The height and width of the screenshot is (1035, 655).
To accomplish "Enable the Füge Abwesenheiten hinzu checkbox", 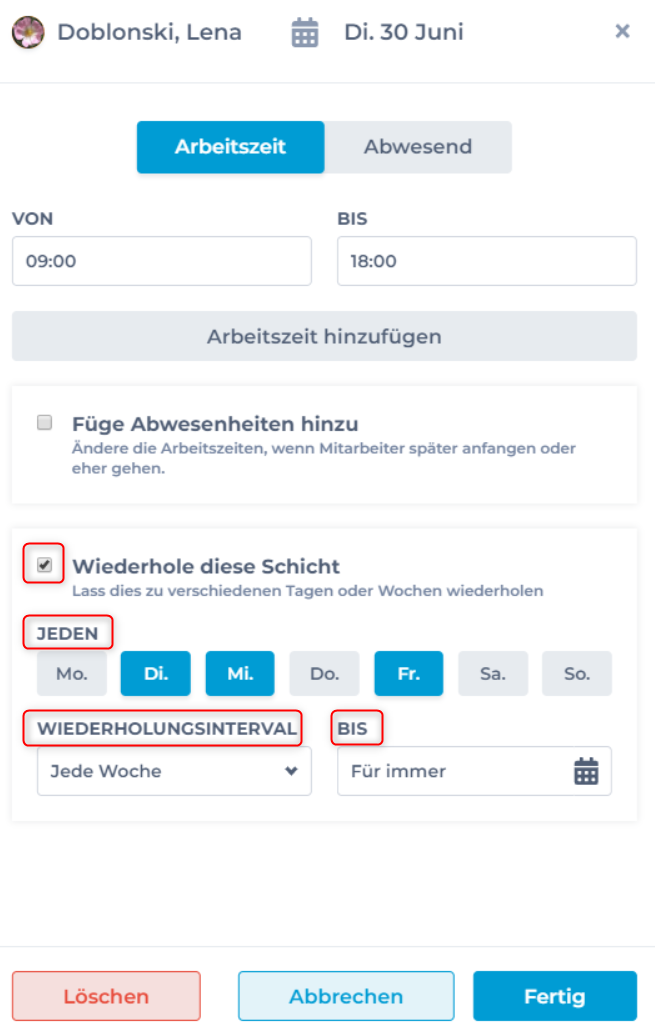I will (x=44, y=423).
